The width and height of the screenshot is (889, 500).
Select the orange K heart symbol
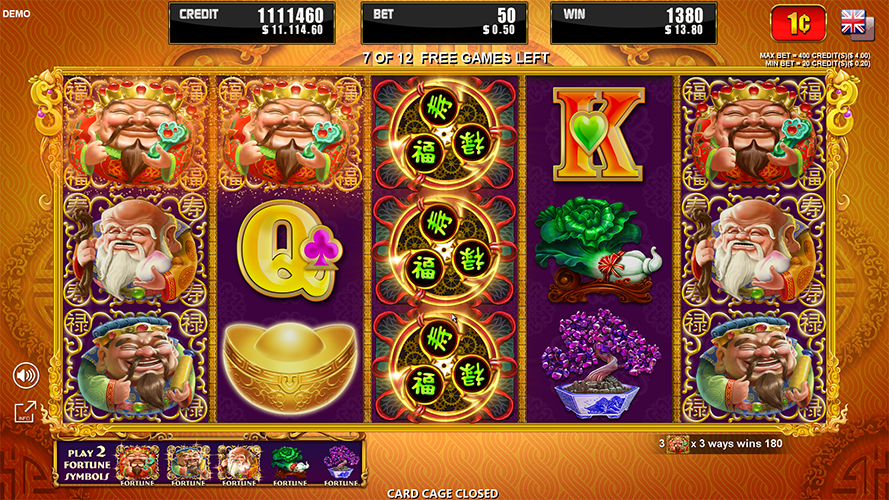(599, 134)
